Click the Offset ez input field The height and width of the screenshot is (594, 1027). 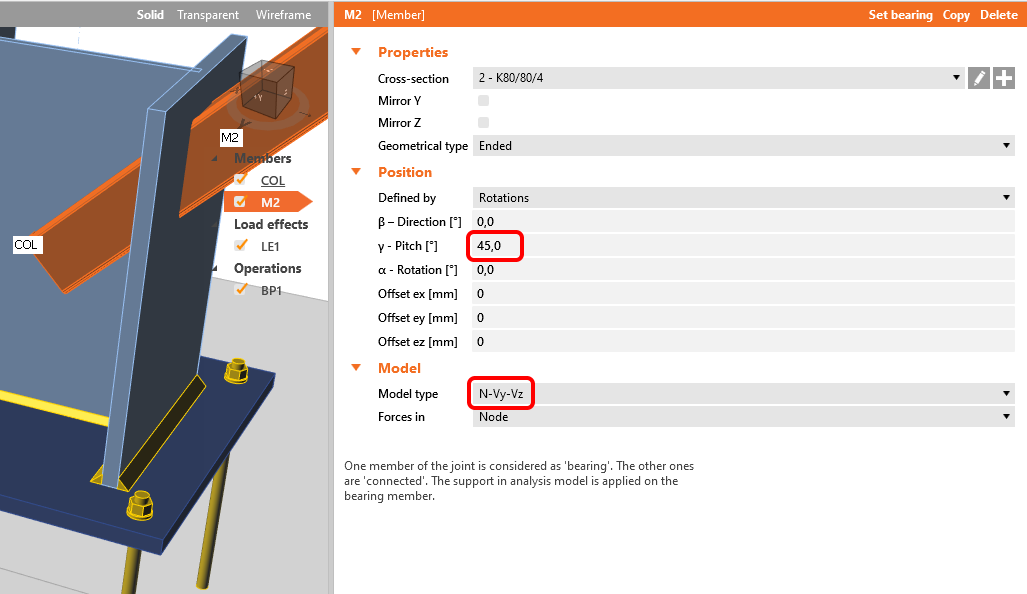pyautogui.click(x=743, y=341)
